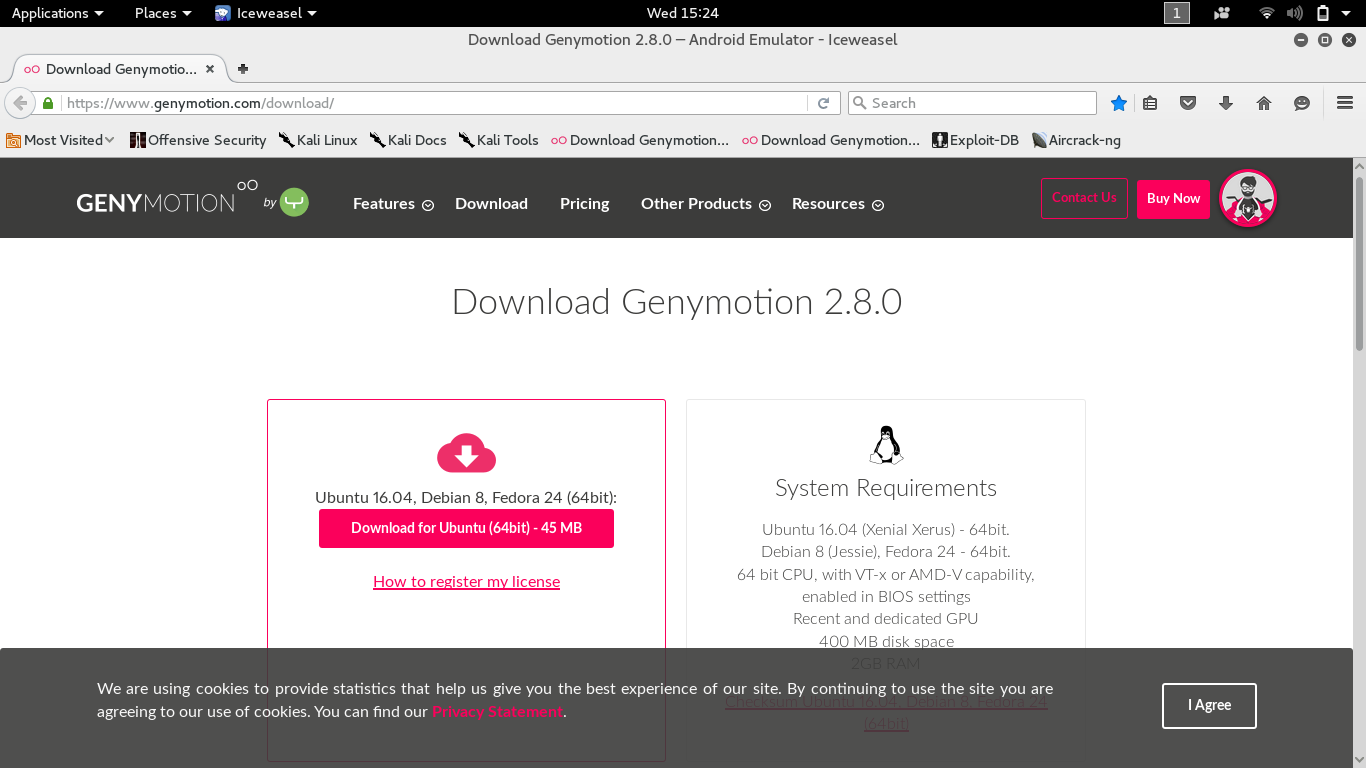Screen dimensions: 1366x768
Task: Click the search magnifier icon
Action: click(860, 103)
